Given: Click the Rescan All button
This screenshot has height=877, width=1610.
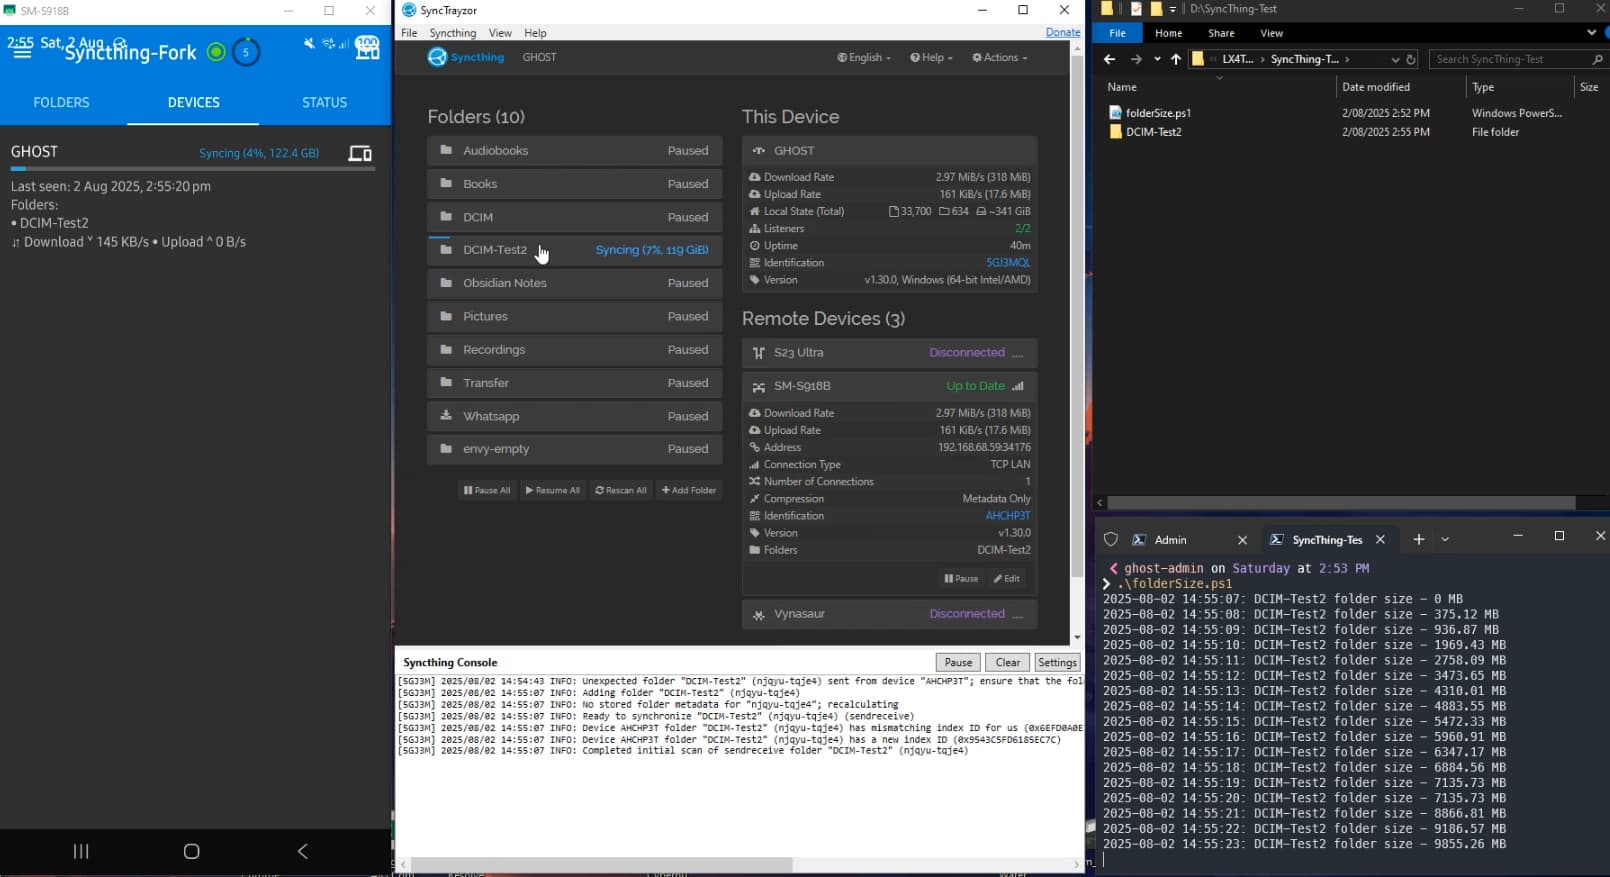Looking at the screenshot, I should click(x=621, y=490).
